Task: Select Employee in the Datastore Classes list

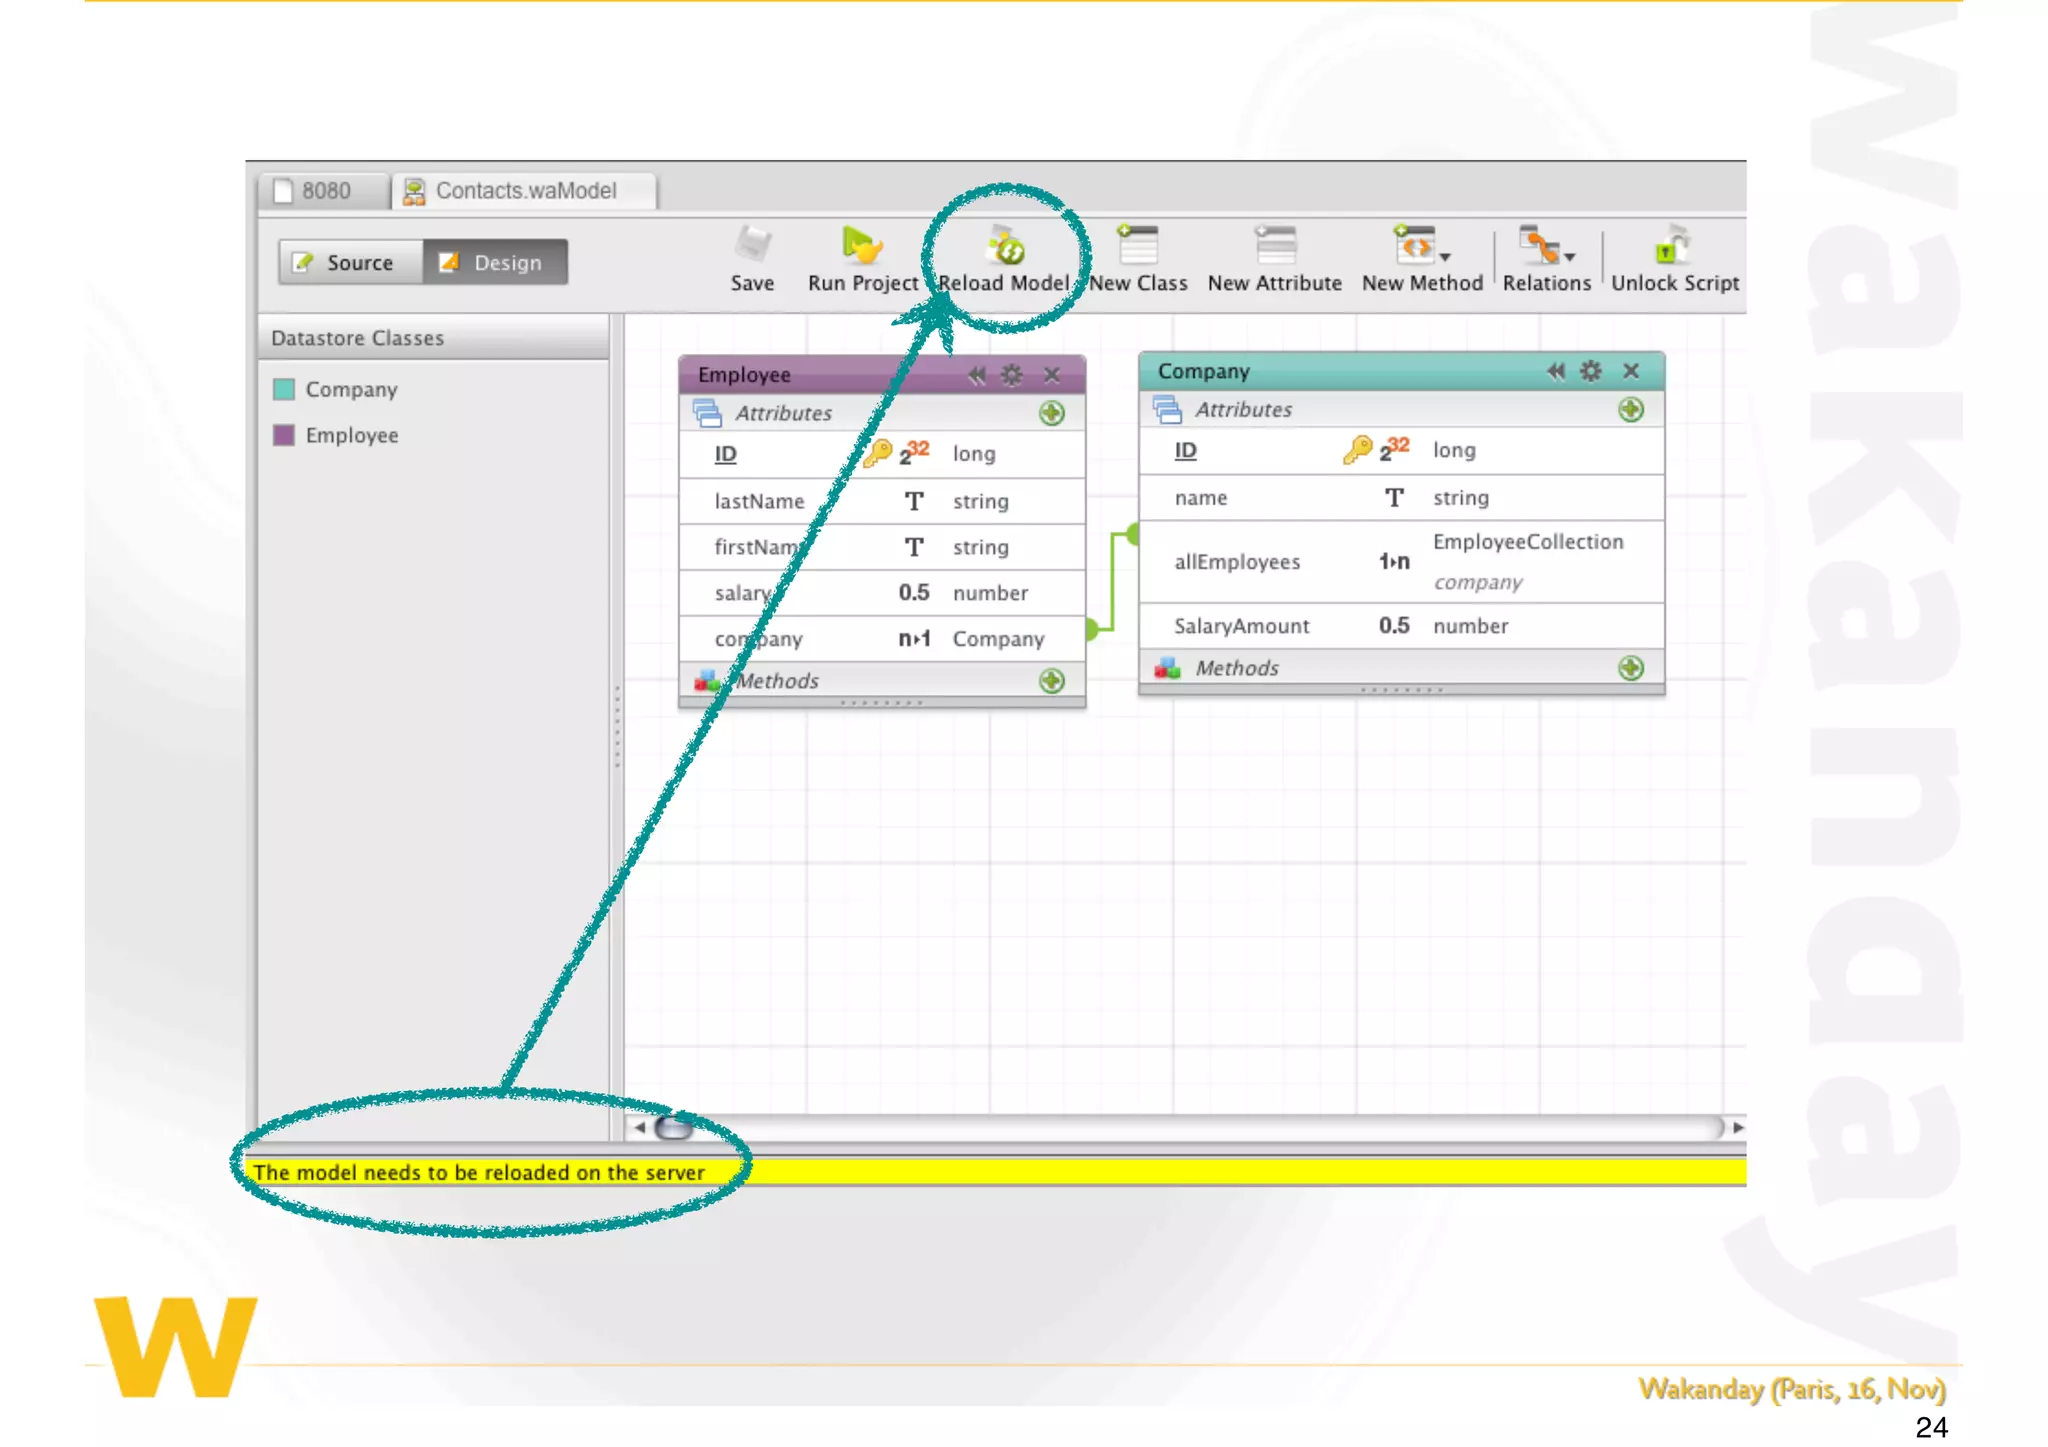Action: pos(351,435)
